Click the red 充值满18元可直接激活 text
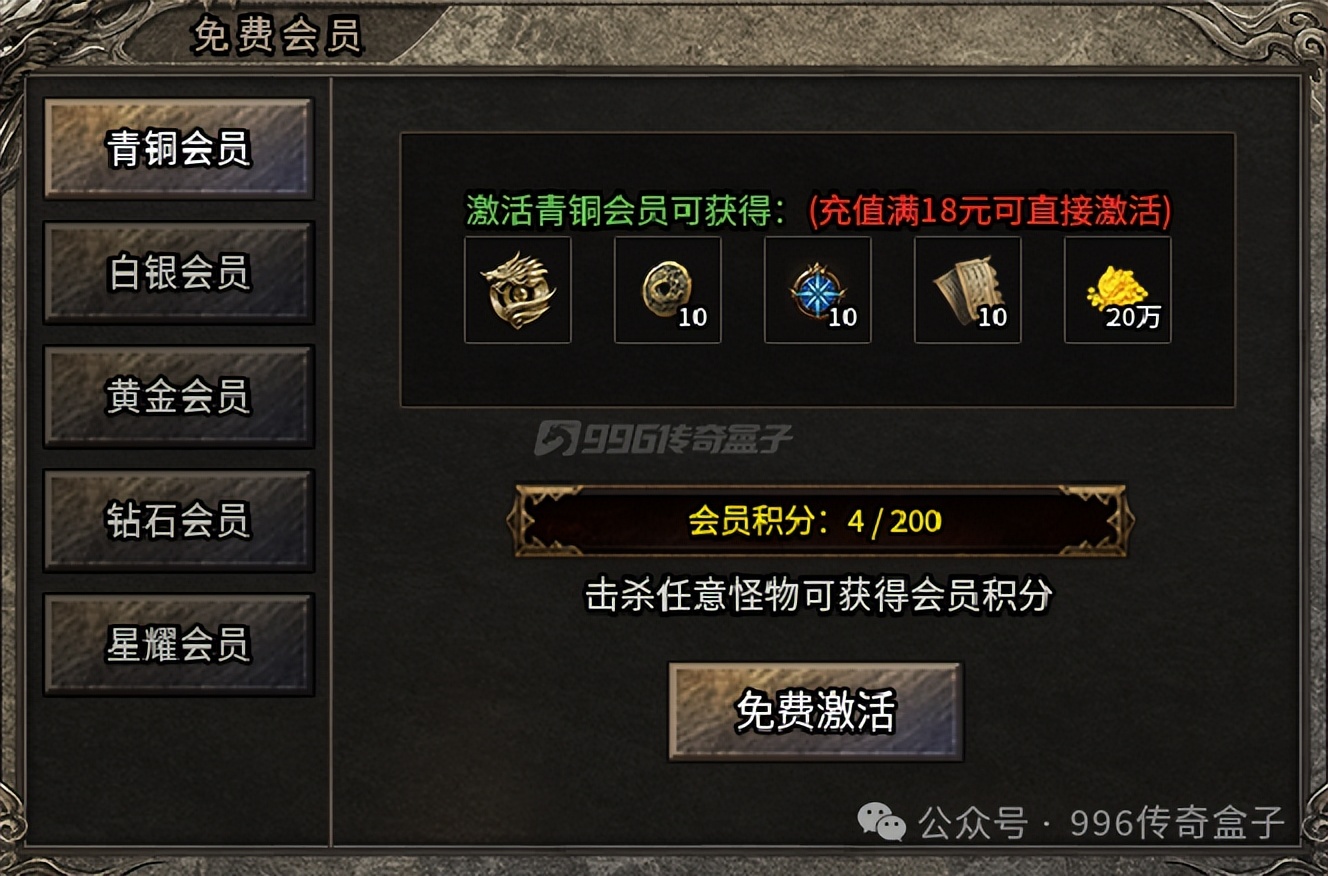 click(990, 211)
